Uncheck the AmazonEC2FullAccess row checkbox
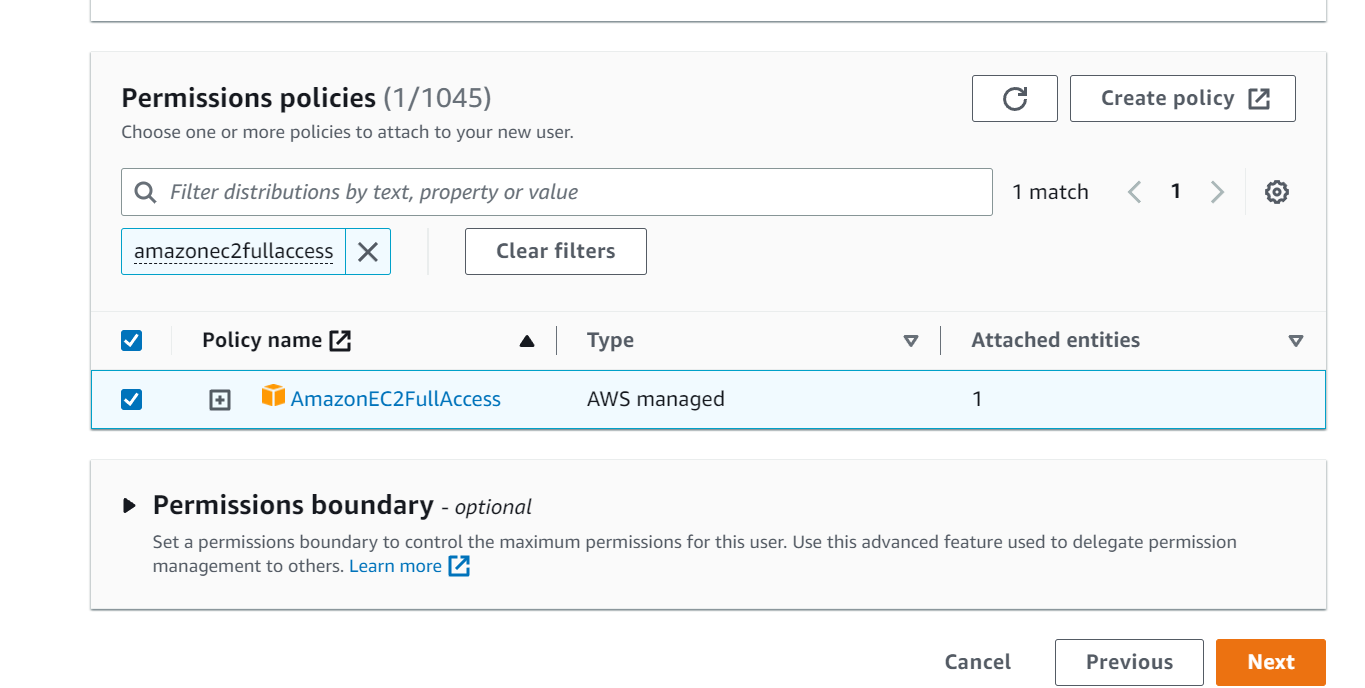Image resolution: width=1365 pixels, height=688 pixels. pos(131,400)
